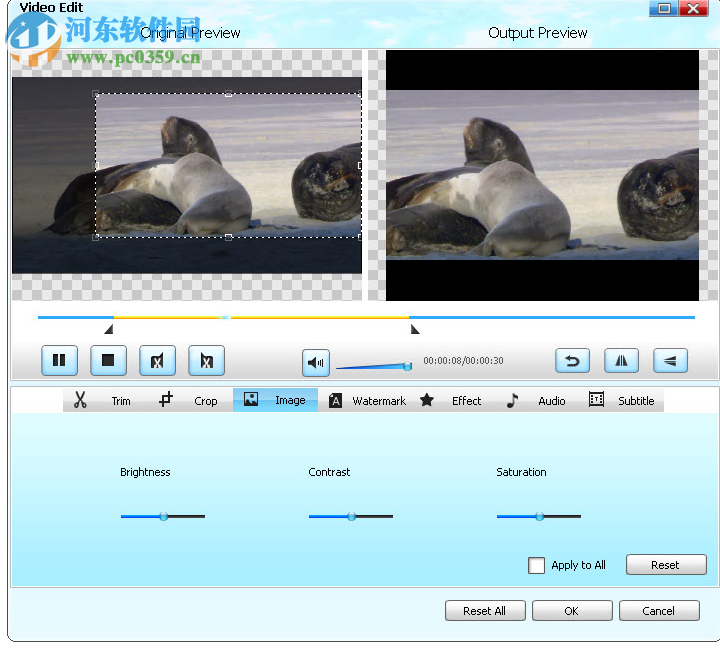Maximize the Video Edit window
This screenshot has height=648, width=720.
click(664, 8)
